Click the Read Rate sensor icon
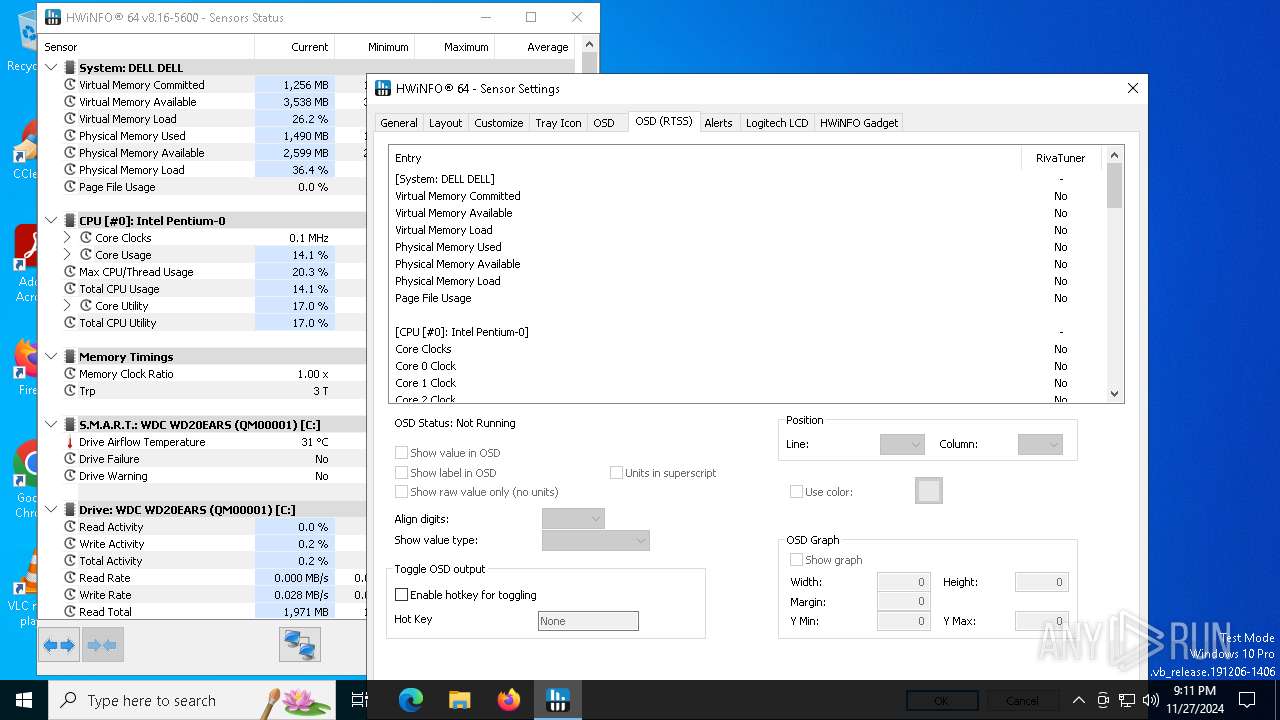The height and width of the screenshot is (720, 1280). (70, 578)
